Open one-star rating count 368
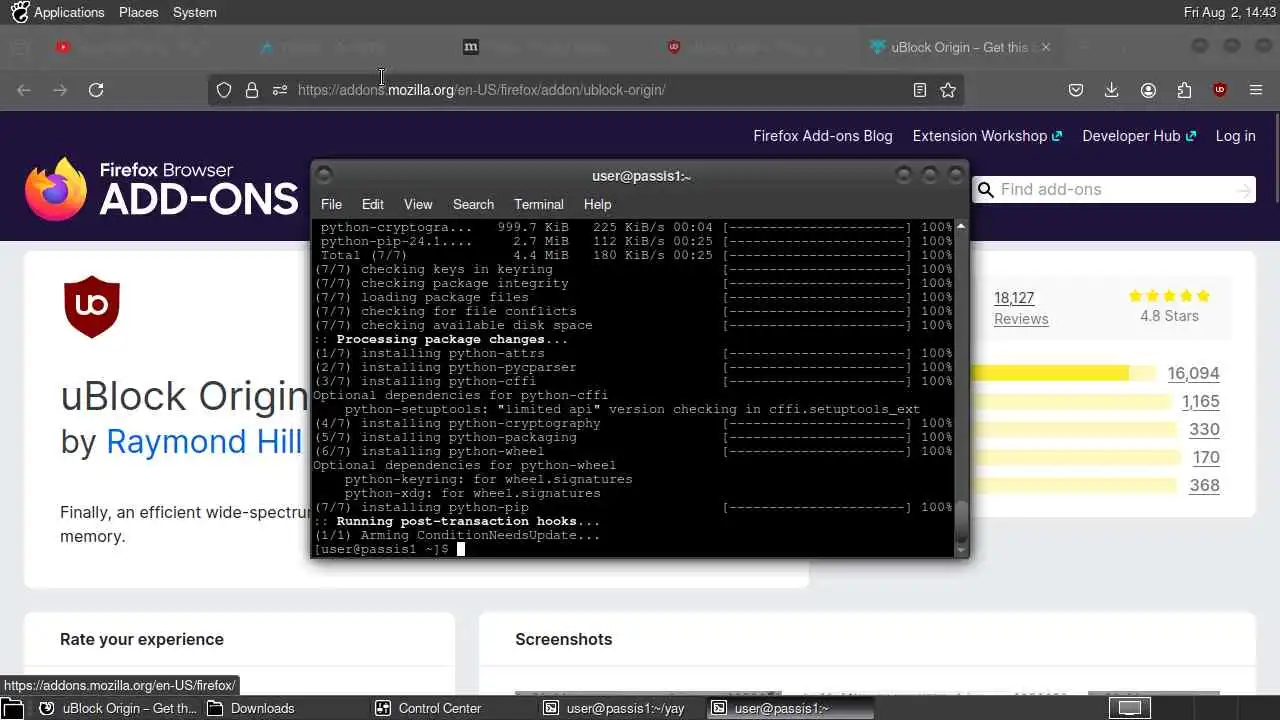 (x=1204, y=485)
